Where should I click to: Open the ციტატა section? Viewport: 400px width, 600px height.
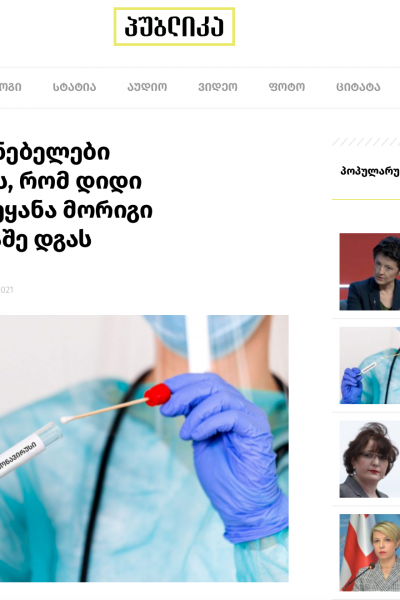click(x=358, y=87)
